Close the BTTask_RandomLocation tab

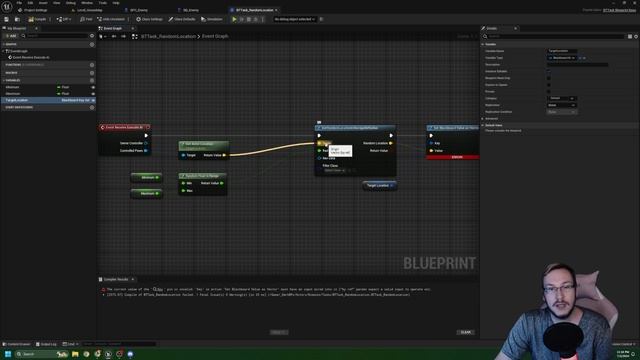pos(276,10)
